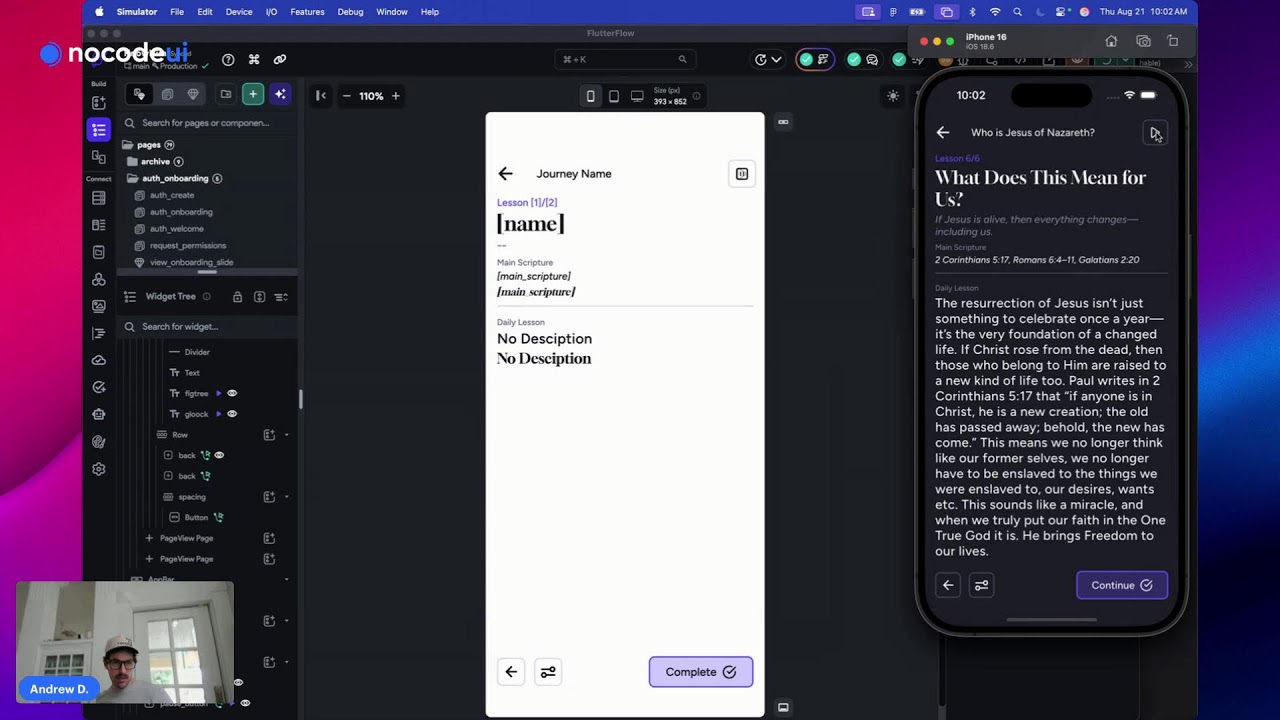Open the Simulator Edit menu
The image size is (1280, 720).
pos(205,12)
